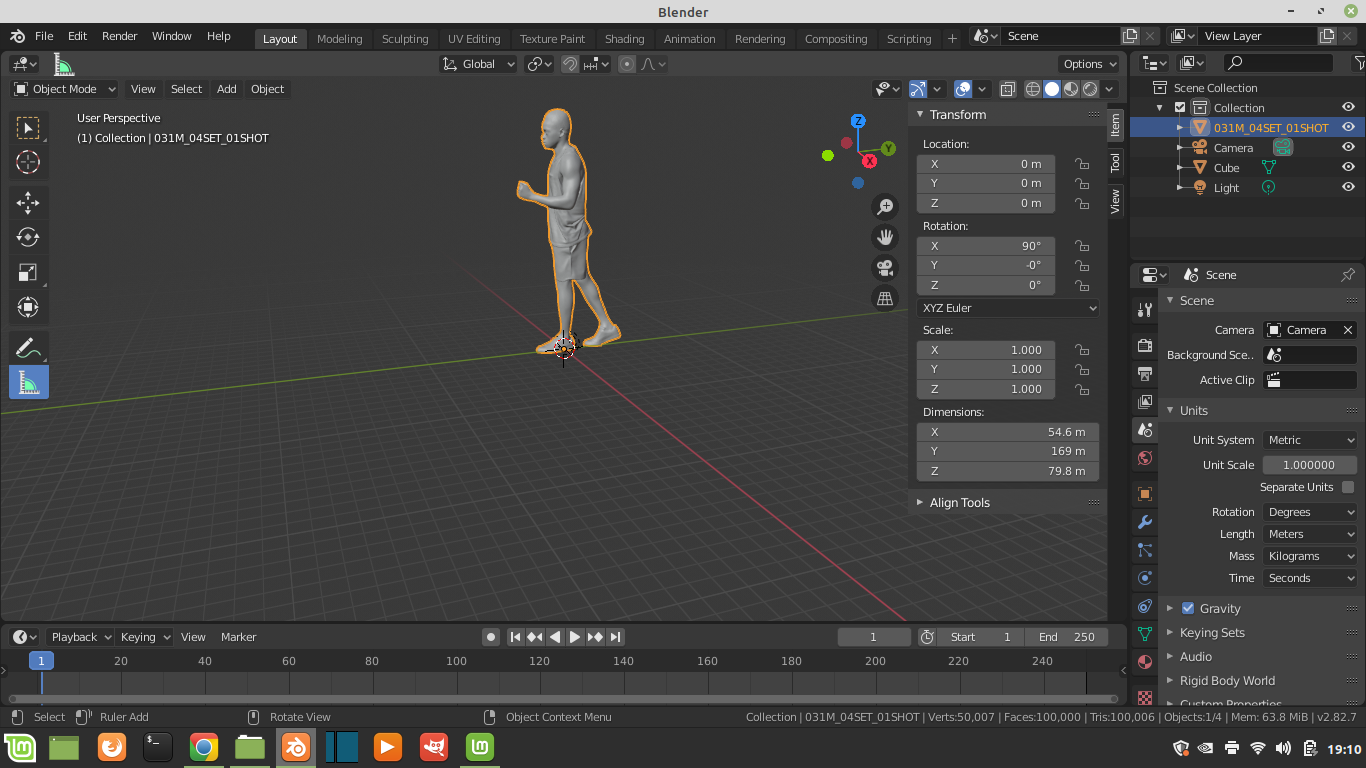This screenshot has height=768, width=1366.
Task: Click the Unit Scale value field
Action: coord(1310,465)
